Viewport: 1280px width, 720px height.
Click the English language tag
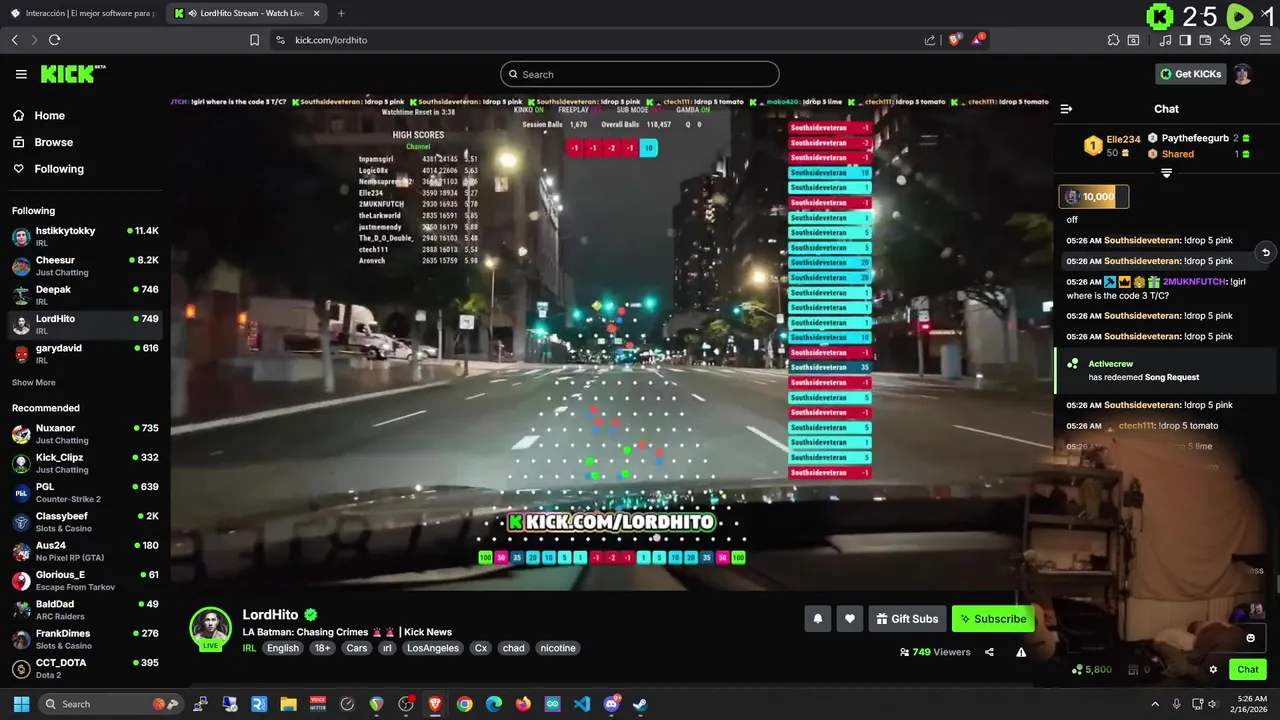pos(283,648)
